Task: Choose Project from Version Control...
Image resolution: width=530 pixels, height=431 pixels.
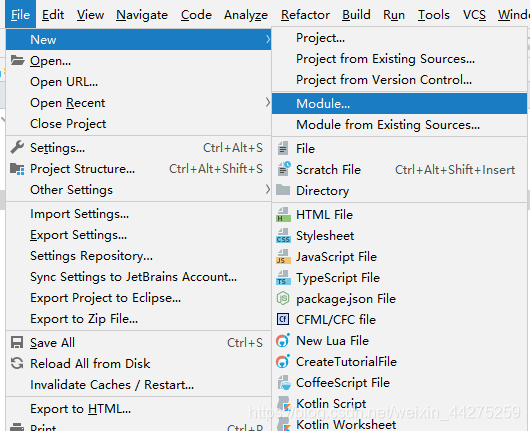Action: [x=400, y=80]
